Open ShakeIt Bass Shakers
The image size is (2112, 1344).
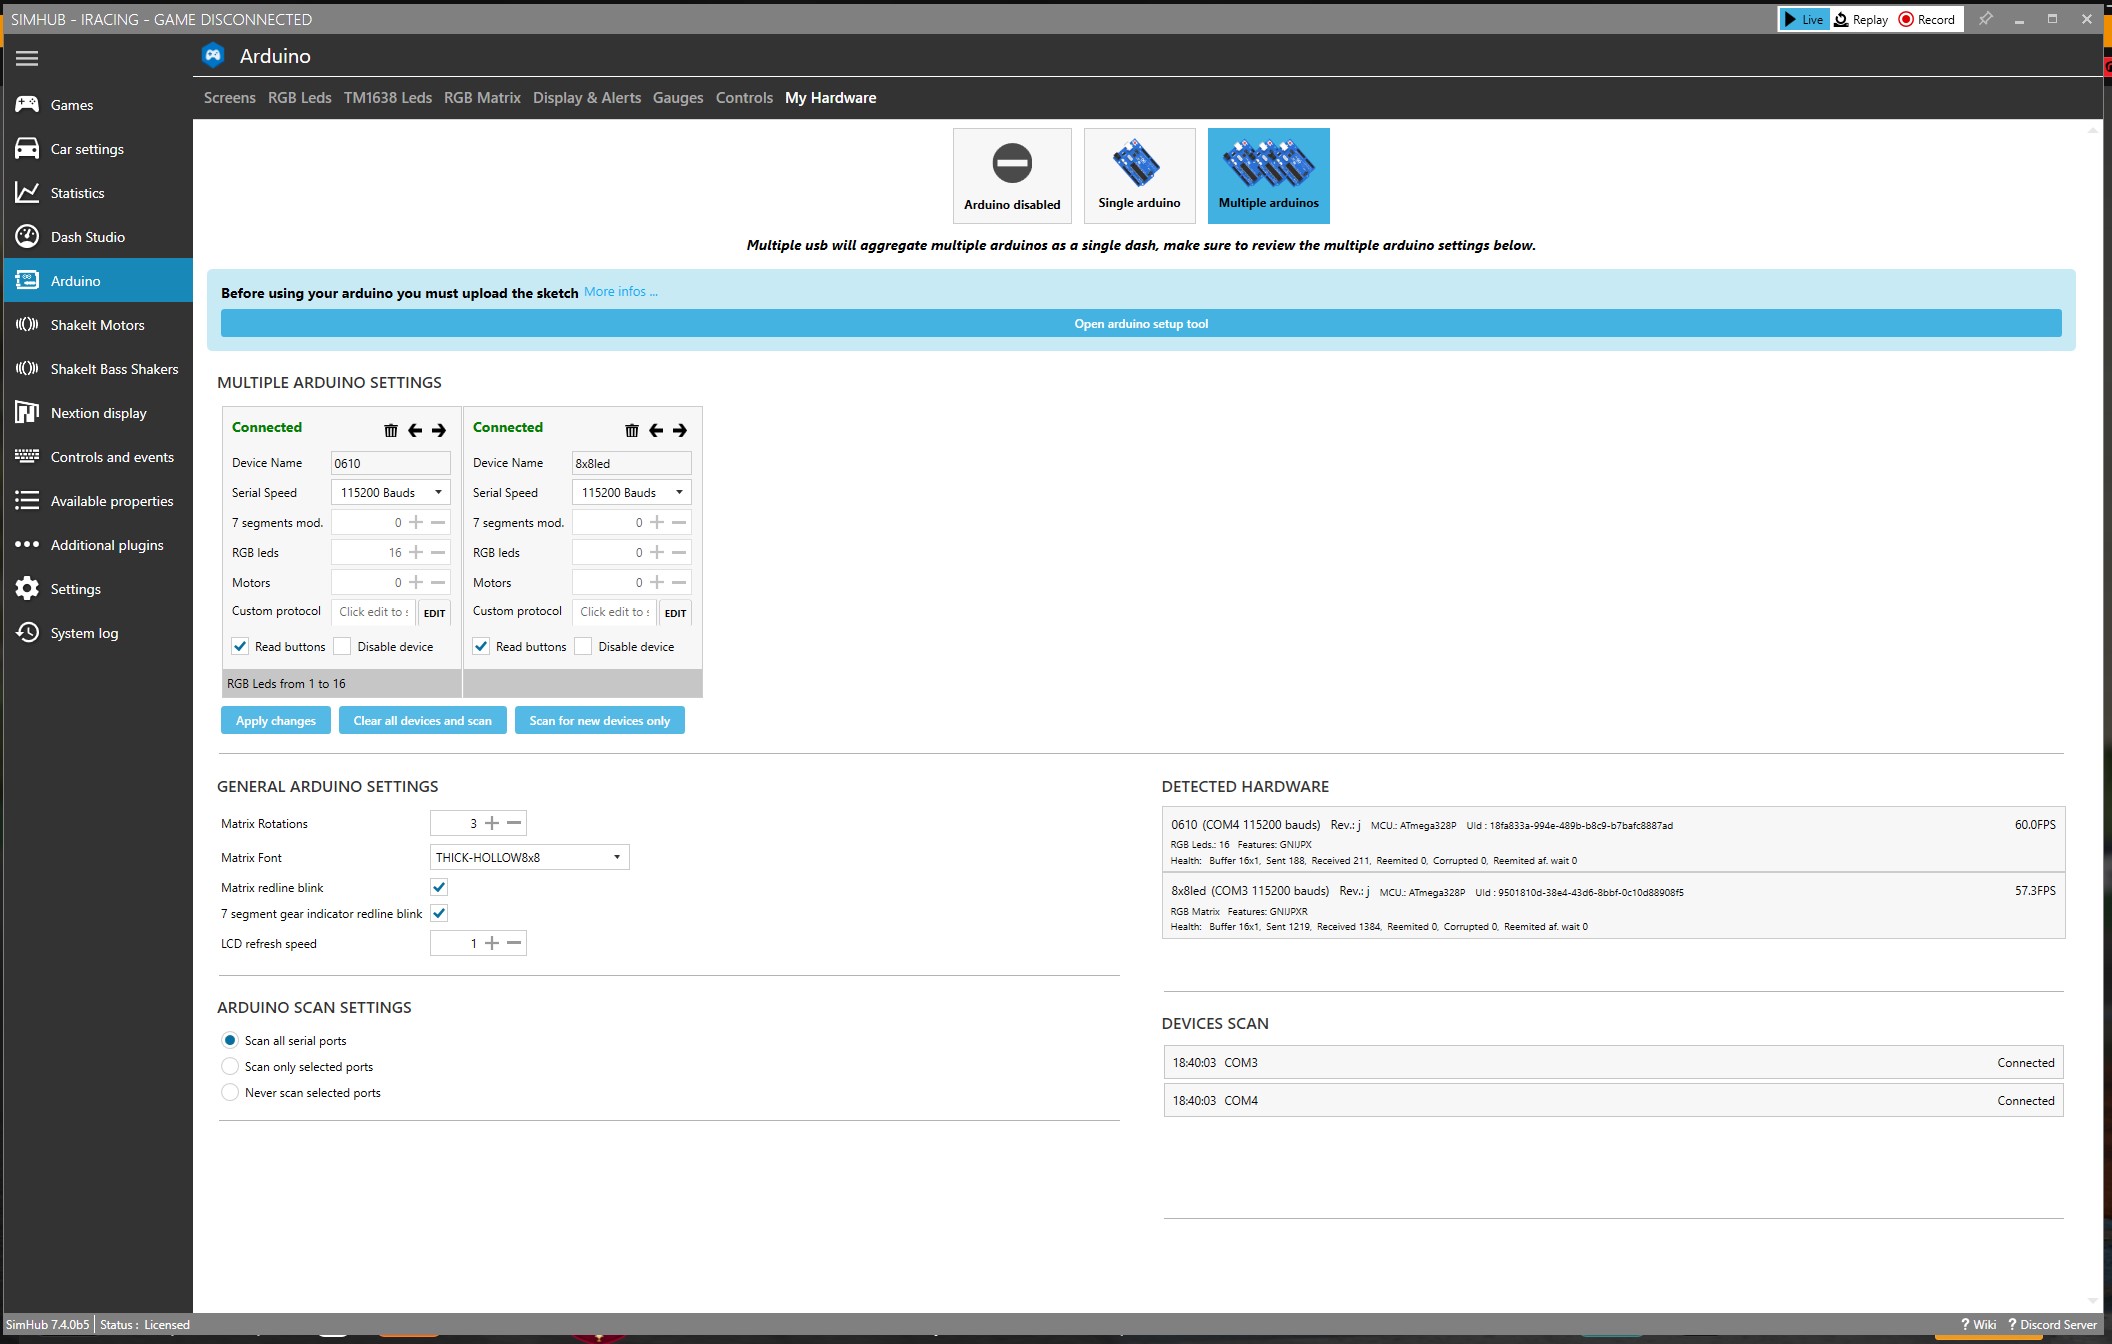97,369
